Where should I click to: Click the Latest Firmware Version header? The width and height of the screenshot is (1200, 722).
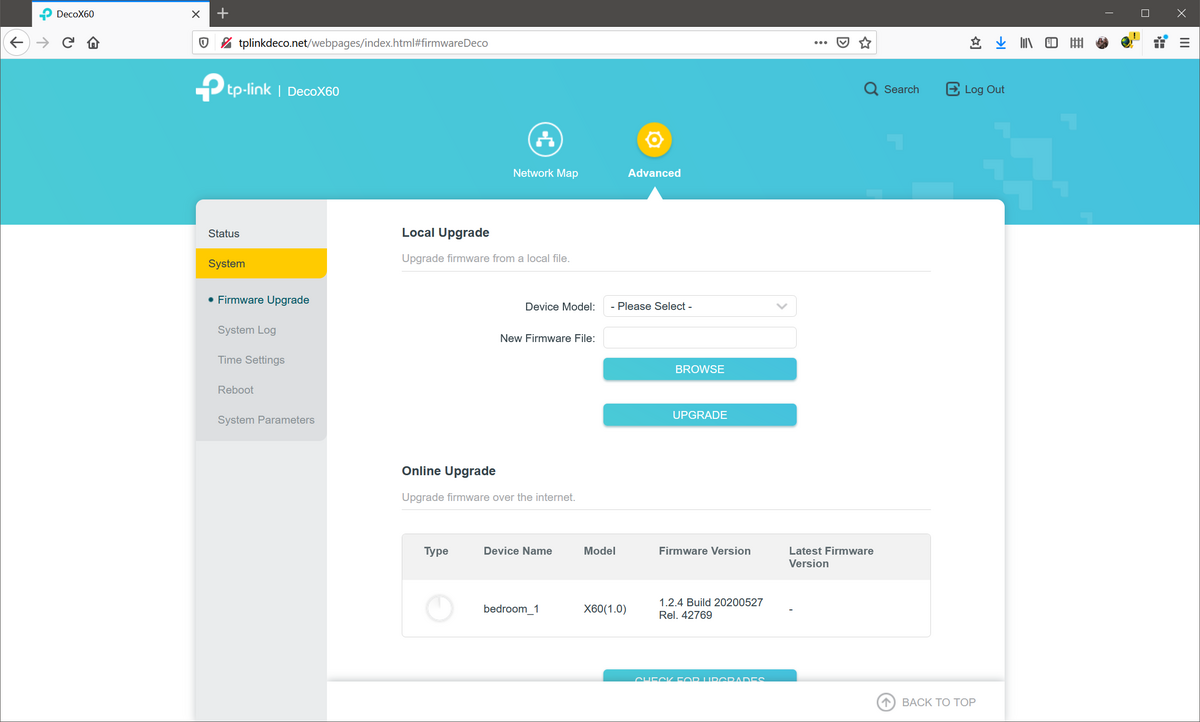tap(831, 557)
